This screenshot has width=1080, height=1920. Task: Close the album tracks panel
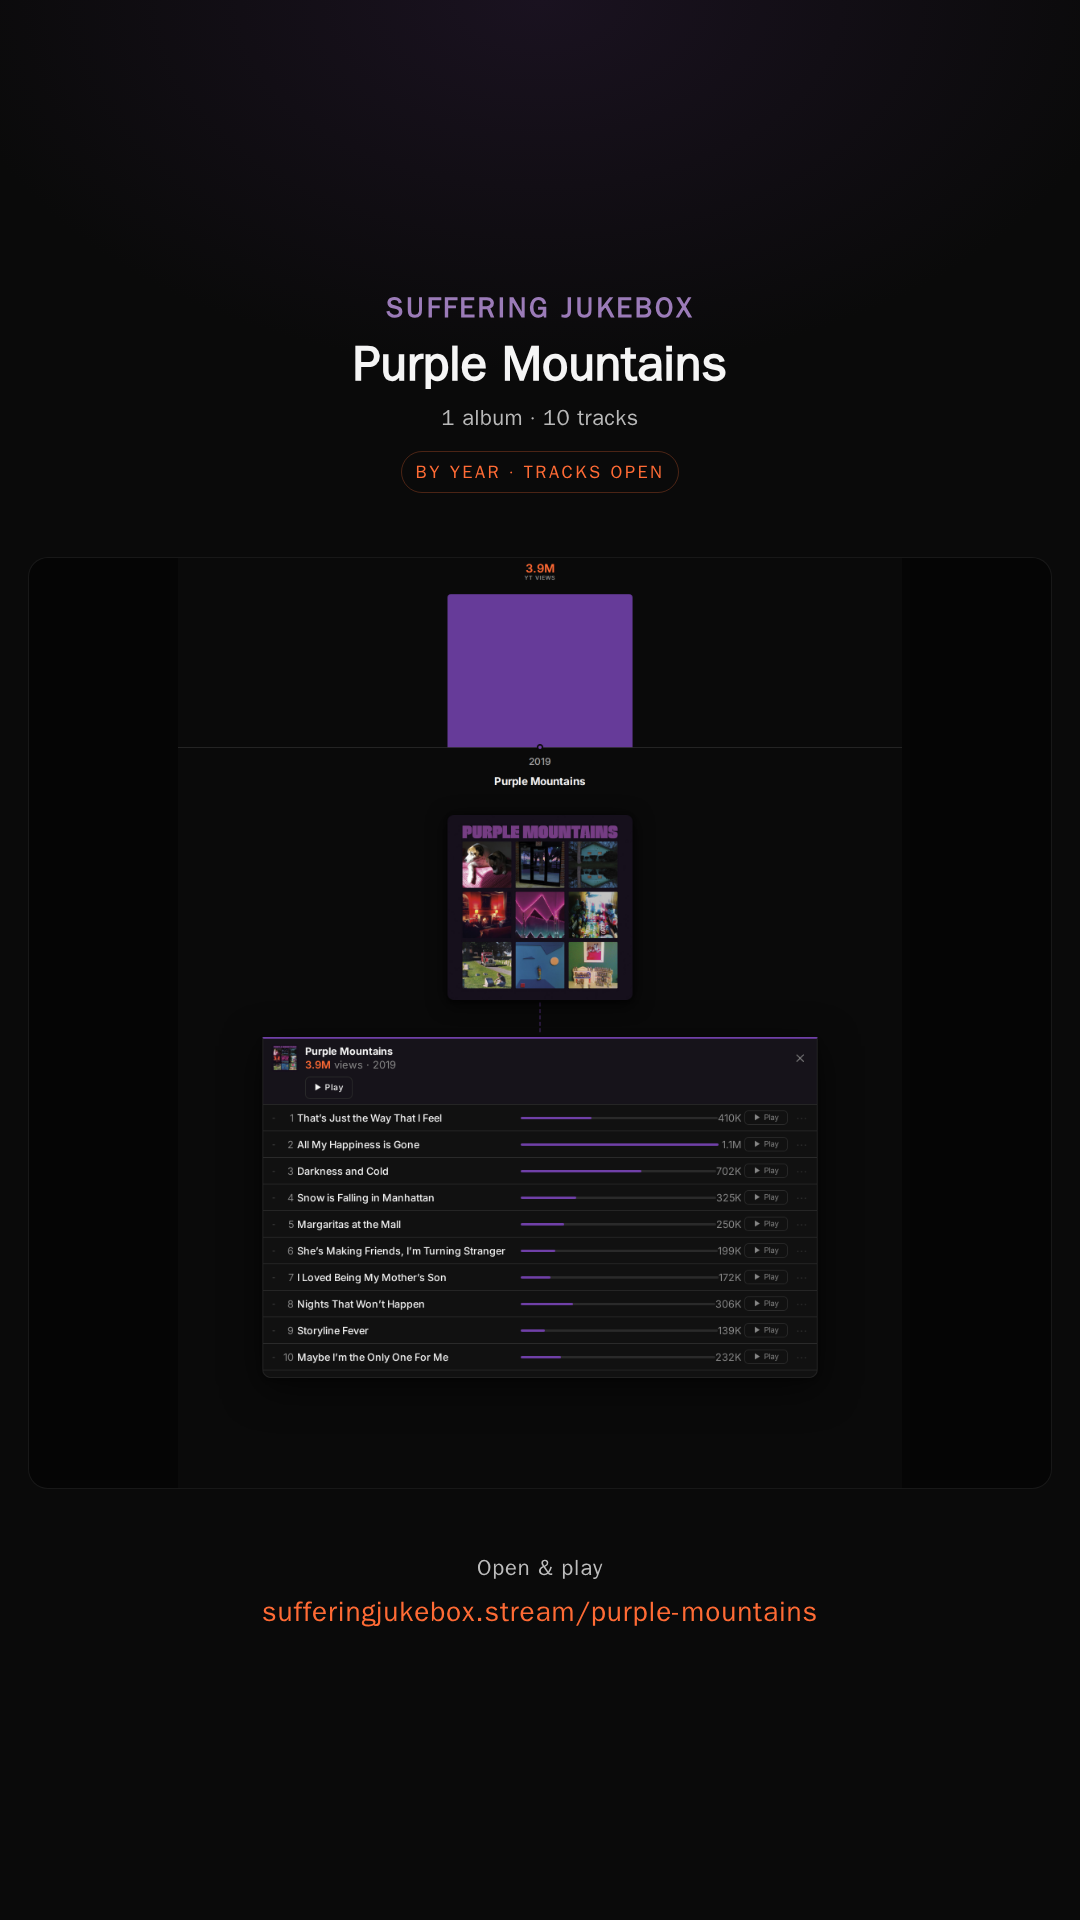point(800,1058)
